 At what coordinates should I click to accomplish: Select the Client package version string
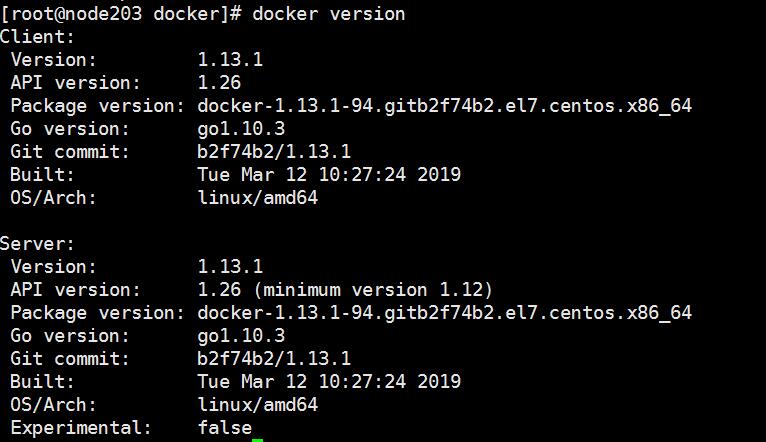pyautogui.click(x=445, y=106)
